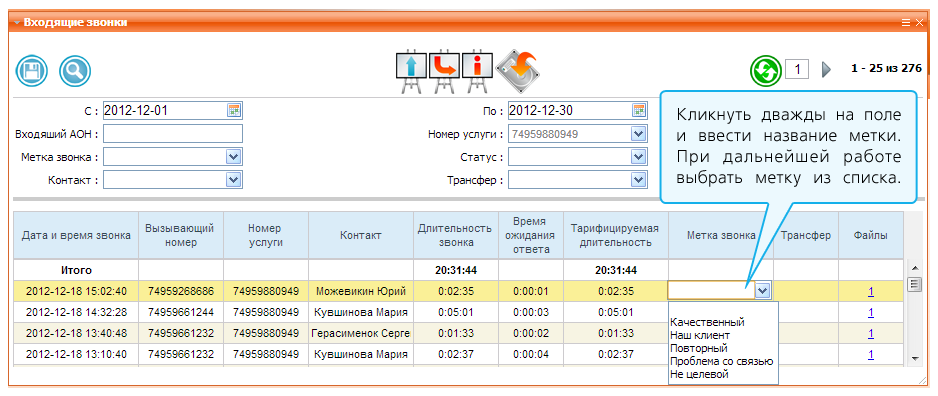Screen dimensions: 938x396
Task: Click the Входящий АОН input field
Action: [x=173, y=134]
